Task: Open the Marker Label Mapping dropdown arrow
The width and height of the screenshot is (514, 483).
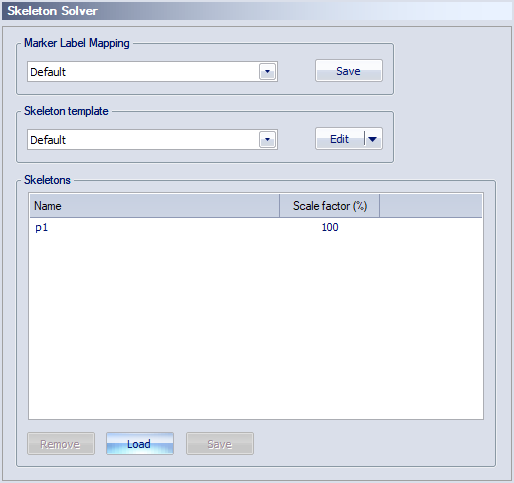Action: pos(267,71)
